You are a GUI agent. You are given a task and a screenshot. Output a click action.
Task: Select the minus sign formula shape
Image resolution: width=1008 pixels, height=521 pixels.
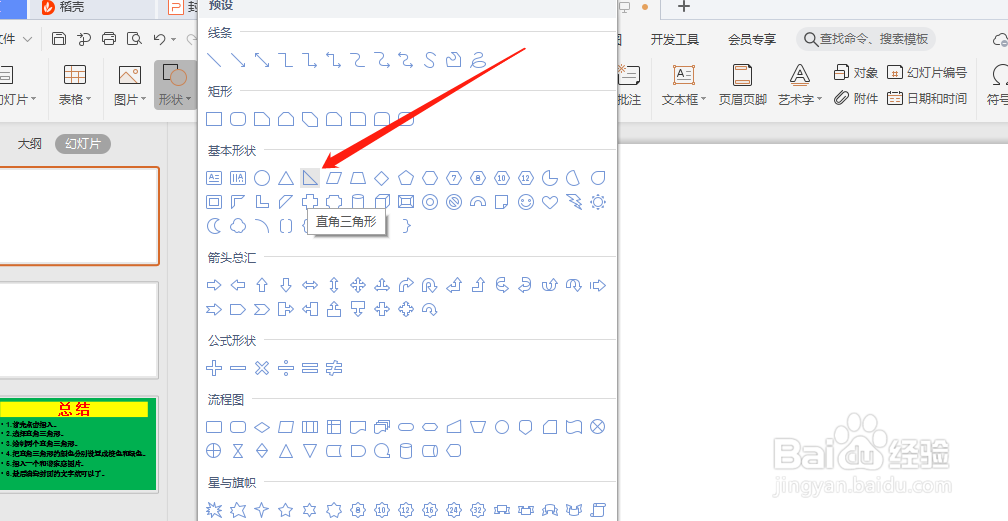(238, 368)
